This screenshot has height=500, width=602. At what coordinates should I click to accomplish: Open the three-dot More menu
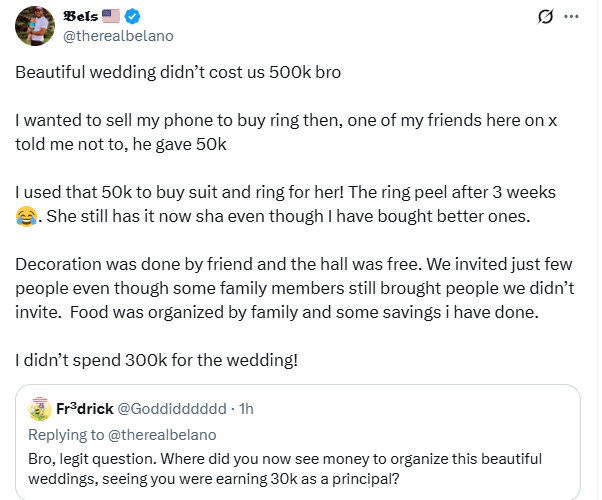[571, 16]
